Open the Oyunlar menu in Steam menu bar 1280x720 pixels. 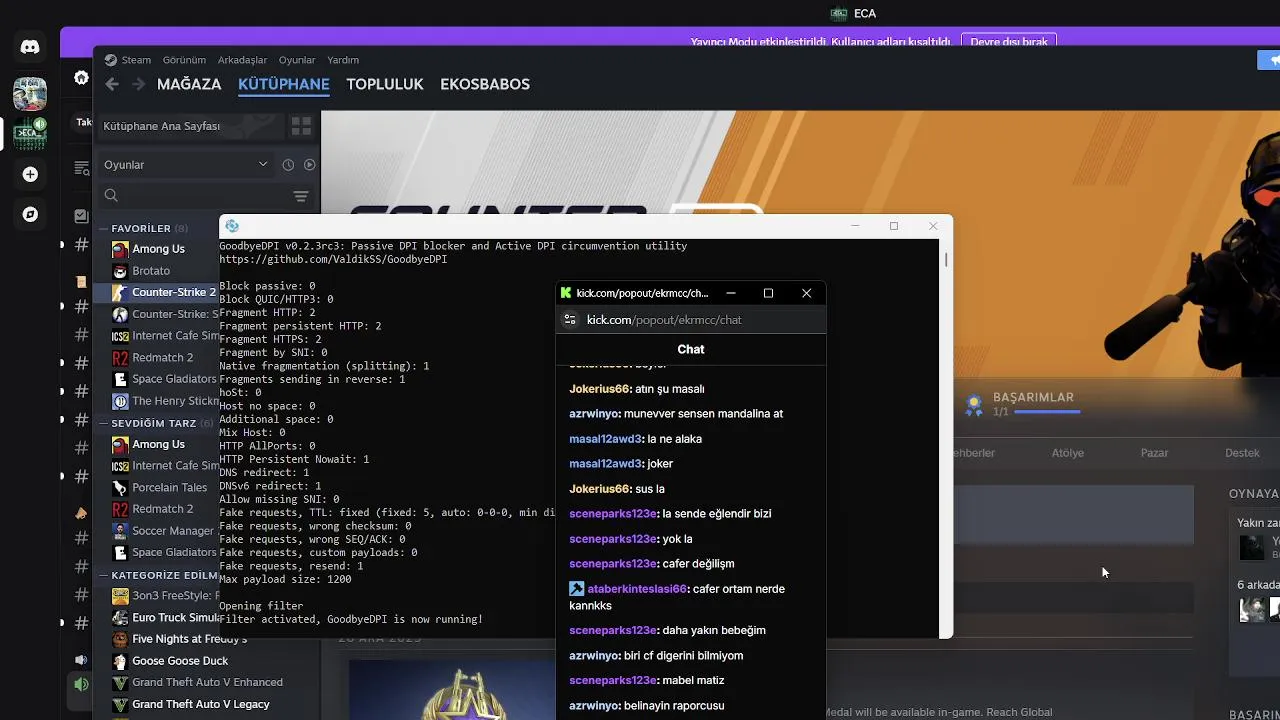point(297,60)
